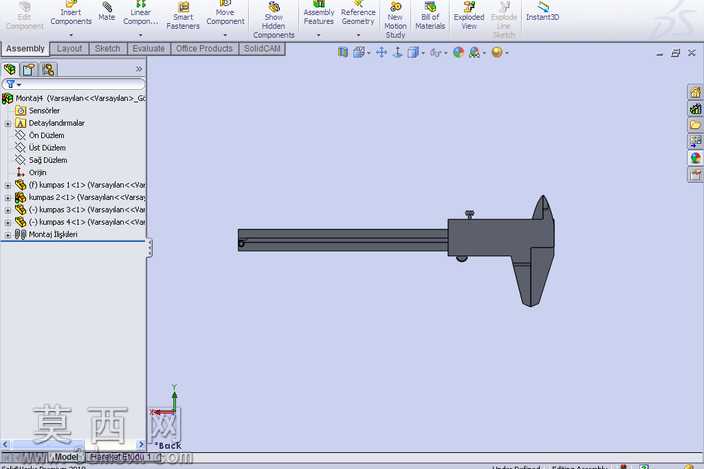Viewport: 704px width, 469px height.
Task: Open SolidWorks Resources house tab
Action: click(x=695, y=92)
